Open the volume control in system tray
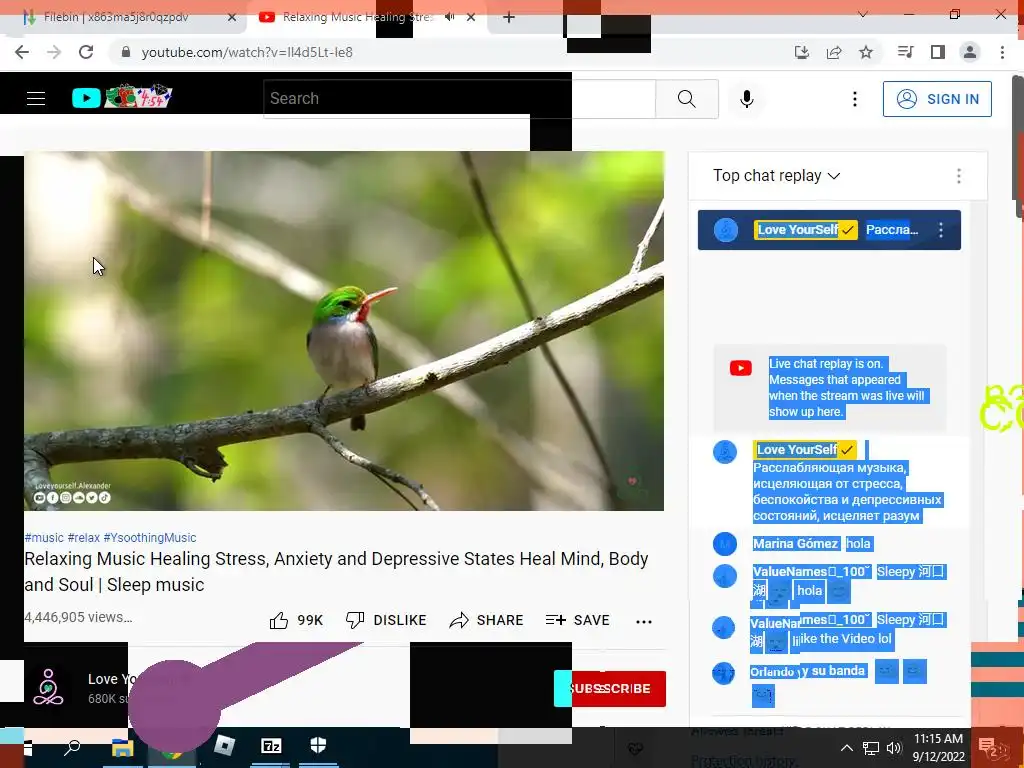The width and height of the screenshot is (1024, 768). click(894, 748)
